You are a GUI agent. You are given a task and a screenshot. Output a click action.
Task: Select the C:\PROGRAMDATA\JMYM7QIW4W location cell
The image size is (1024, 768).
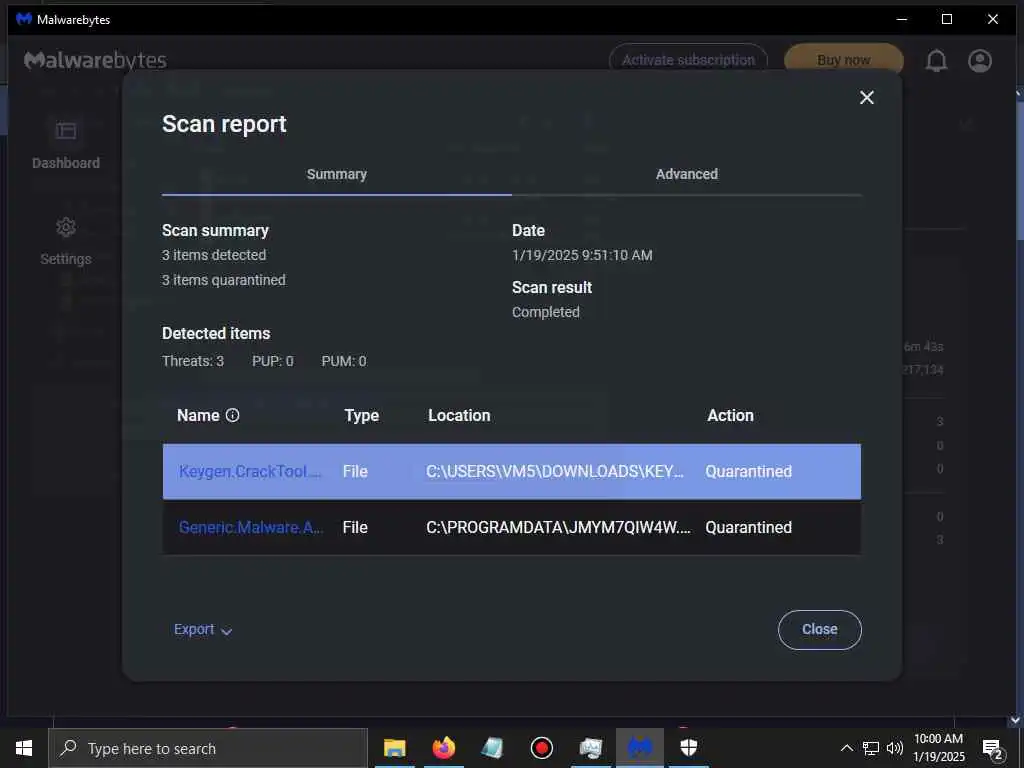tap(558, 527)
